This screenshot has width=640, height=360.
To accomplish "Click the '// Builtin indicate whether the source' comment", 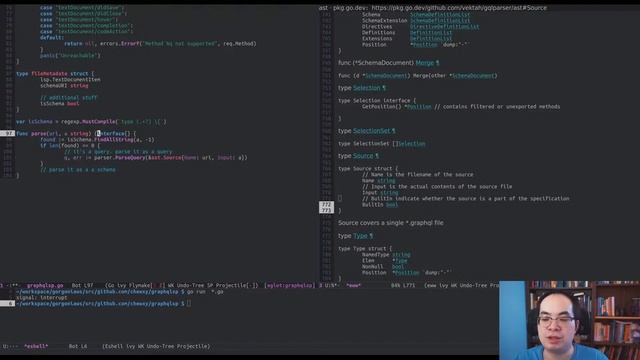I will coord(465,198).
